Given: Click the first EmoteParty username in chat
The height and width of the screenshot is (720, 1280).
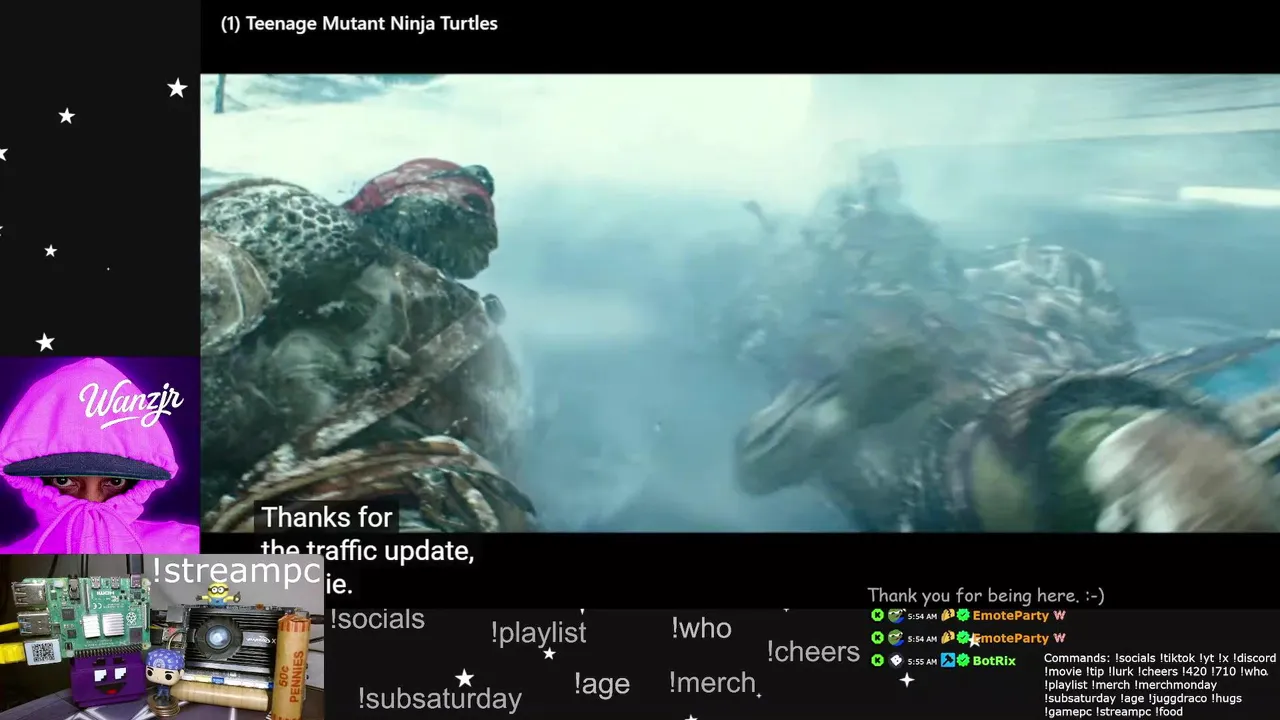Looking at the screenshot, I should (x=1010, y=615).
